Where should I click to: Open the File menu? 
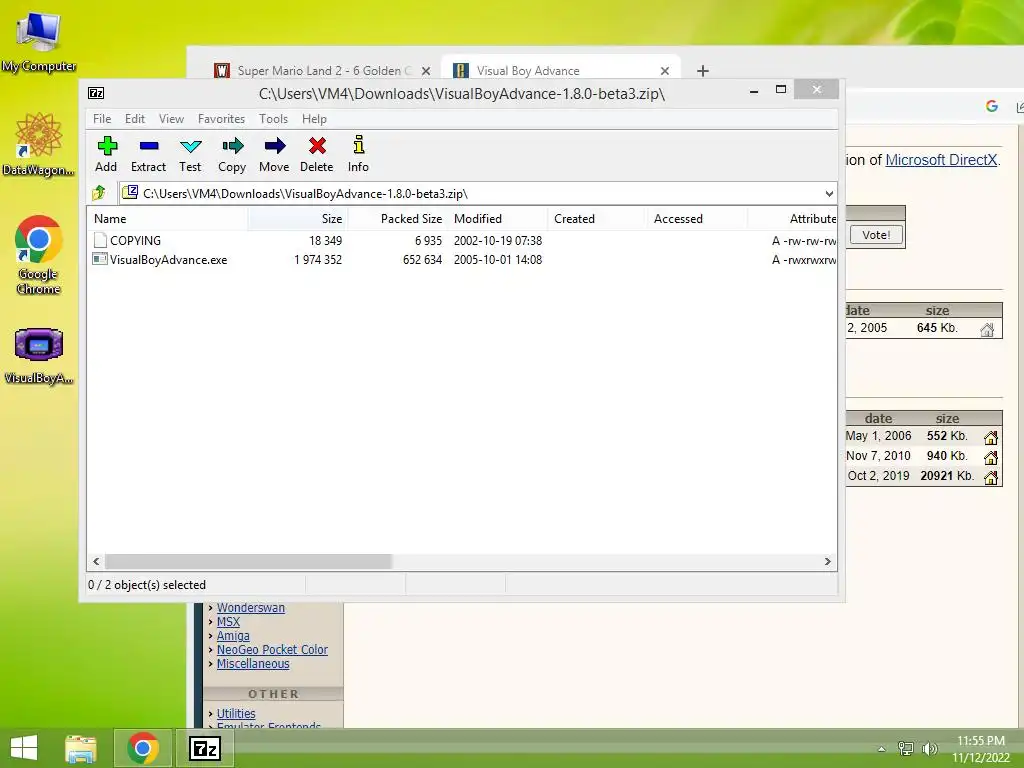[x=102, y=119]
